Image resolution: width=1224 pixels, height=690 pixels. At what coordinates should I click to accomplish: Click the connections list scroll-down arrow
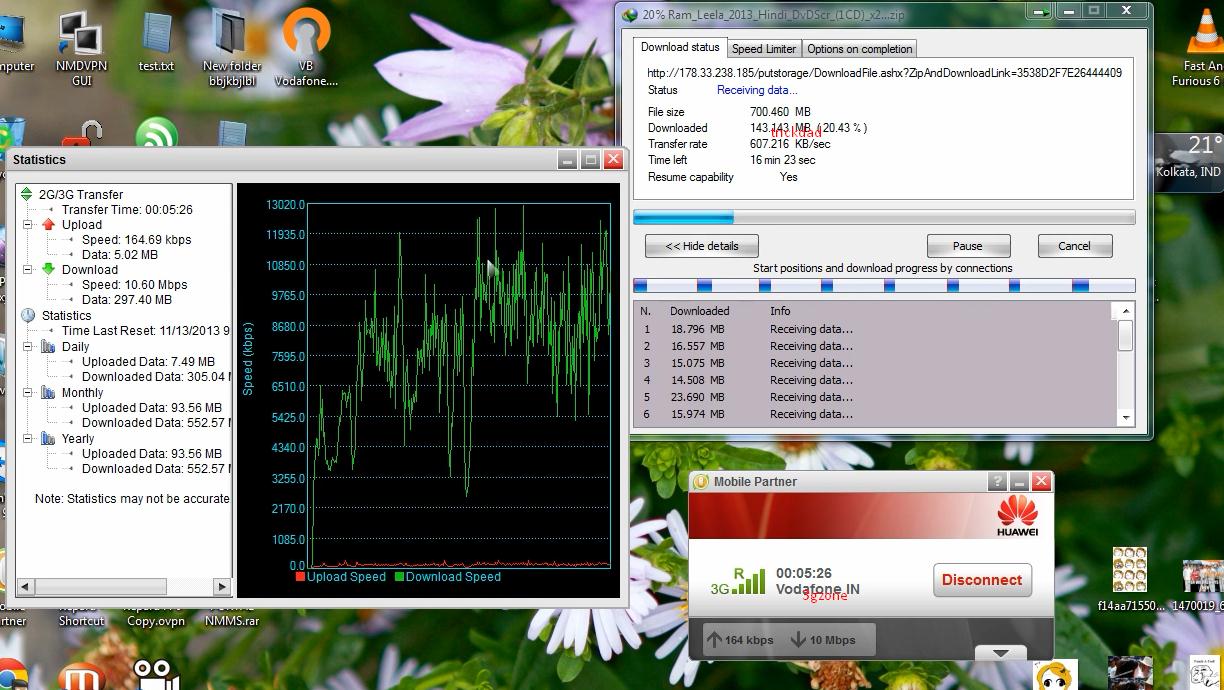[x=1125, y=417]
